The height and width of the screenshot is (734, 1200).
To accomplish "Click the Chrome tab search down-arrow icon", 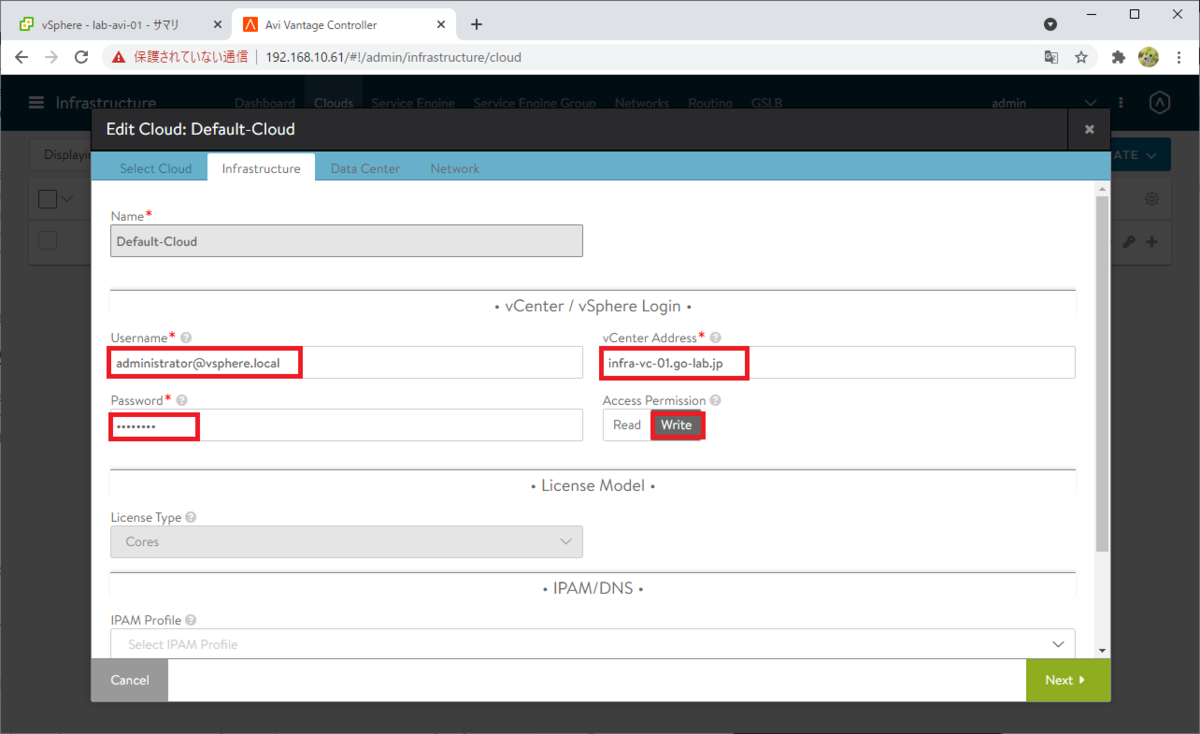I will tap(1050, 24).
